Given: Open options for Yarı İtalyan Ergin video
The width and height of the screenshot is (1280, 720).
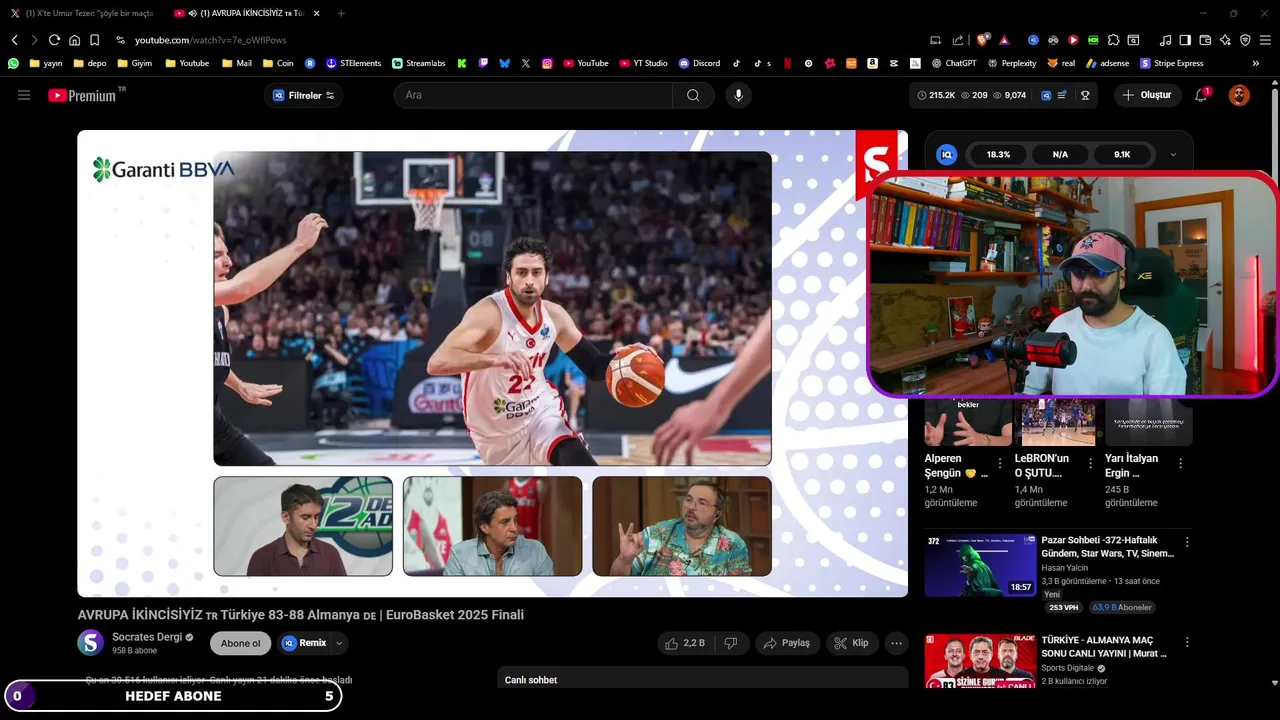Looking at the screenshot, I should click(1181, 463).
